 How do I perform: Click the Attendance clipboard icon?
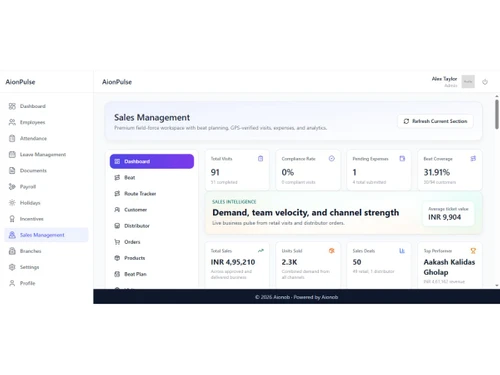(12, 138)
